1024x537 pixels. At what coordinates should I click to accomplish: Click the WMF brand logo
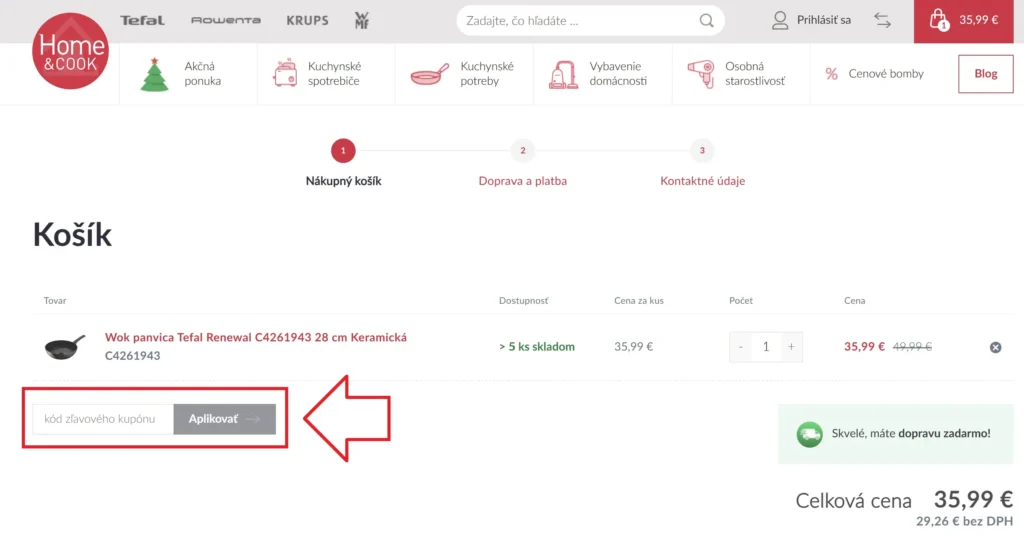click(362, 20)
